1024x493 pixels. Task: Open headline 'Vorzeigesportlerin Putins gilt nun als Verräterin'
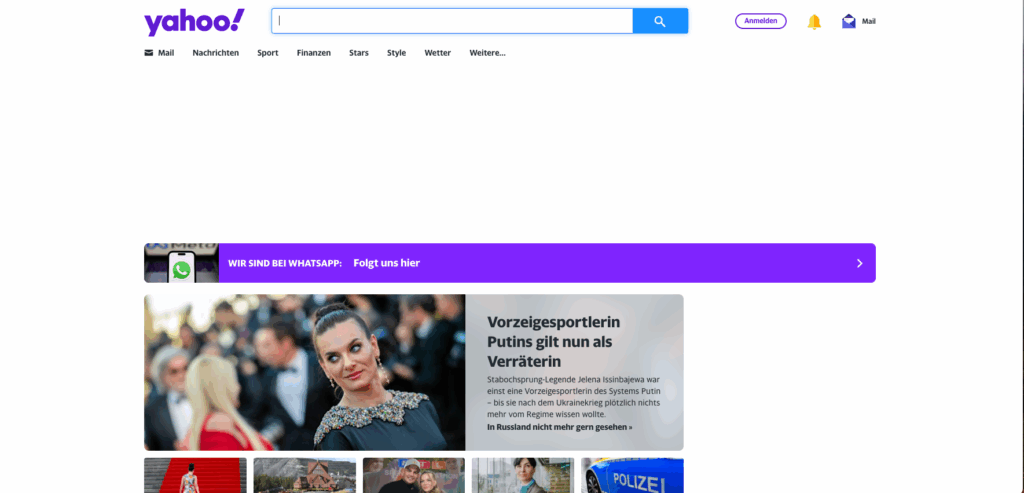(x=554, y=342)
